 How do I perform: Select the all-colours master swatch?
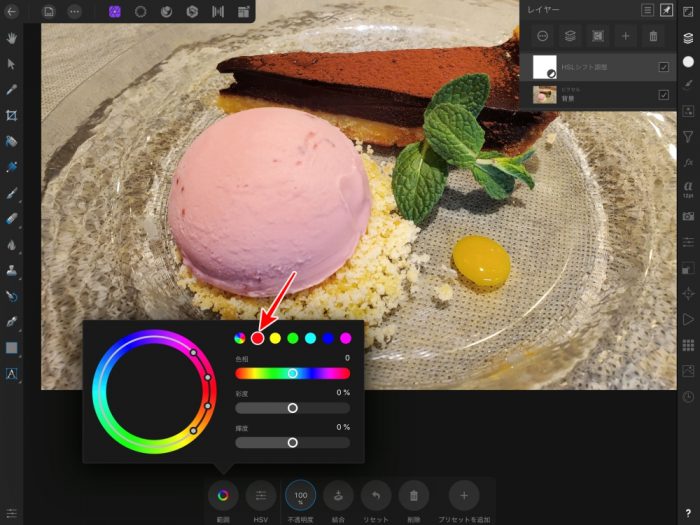[240, 338]
